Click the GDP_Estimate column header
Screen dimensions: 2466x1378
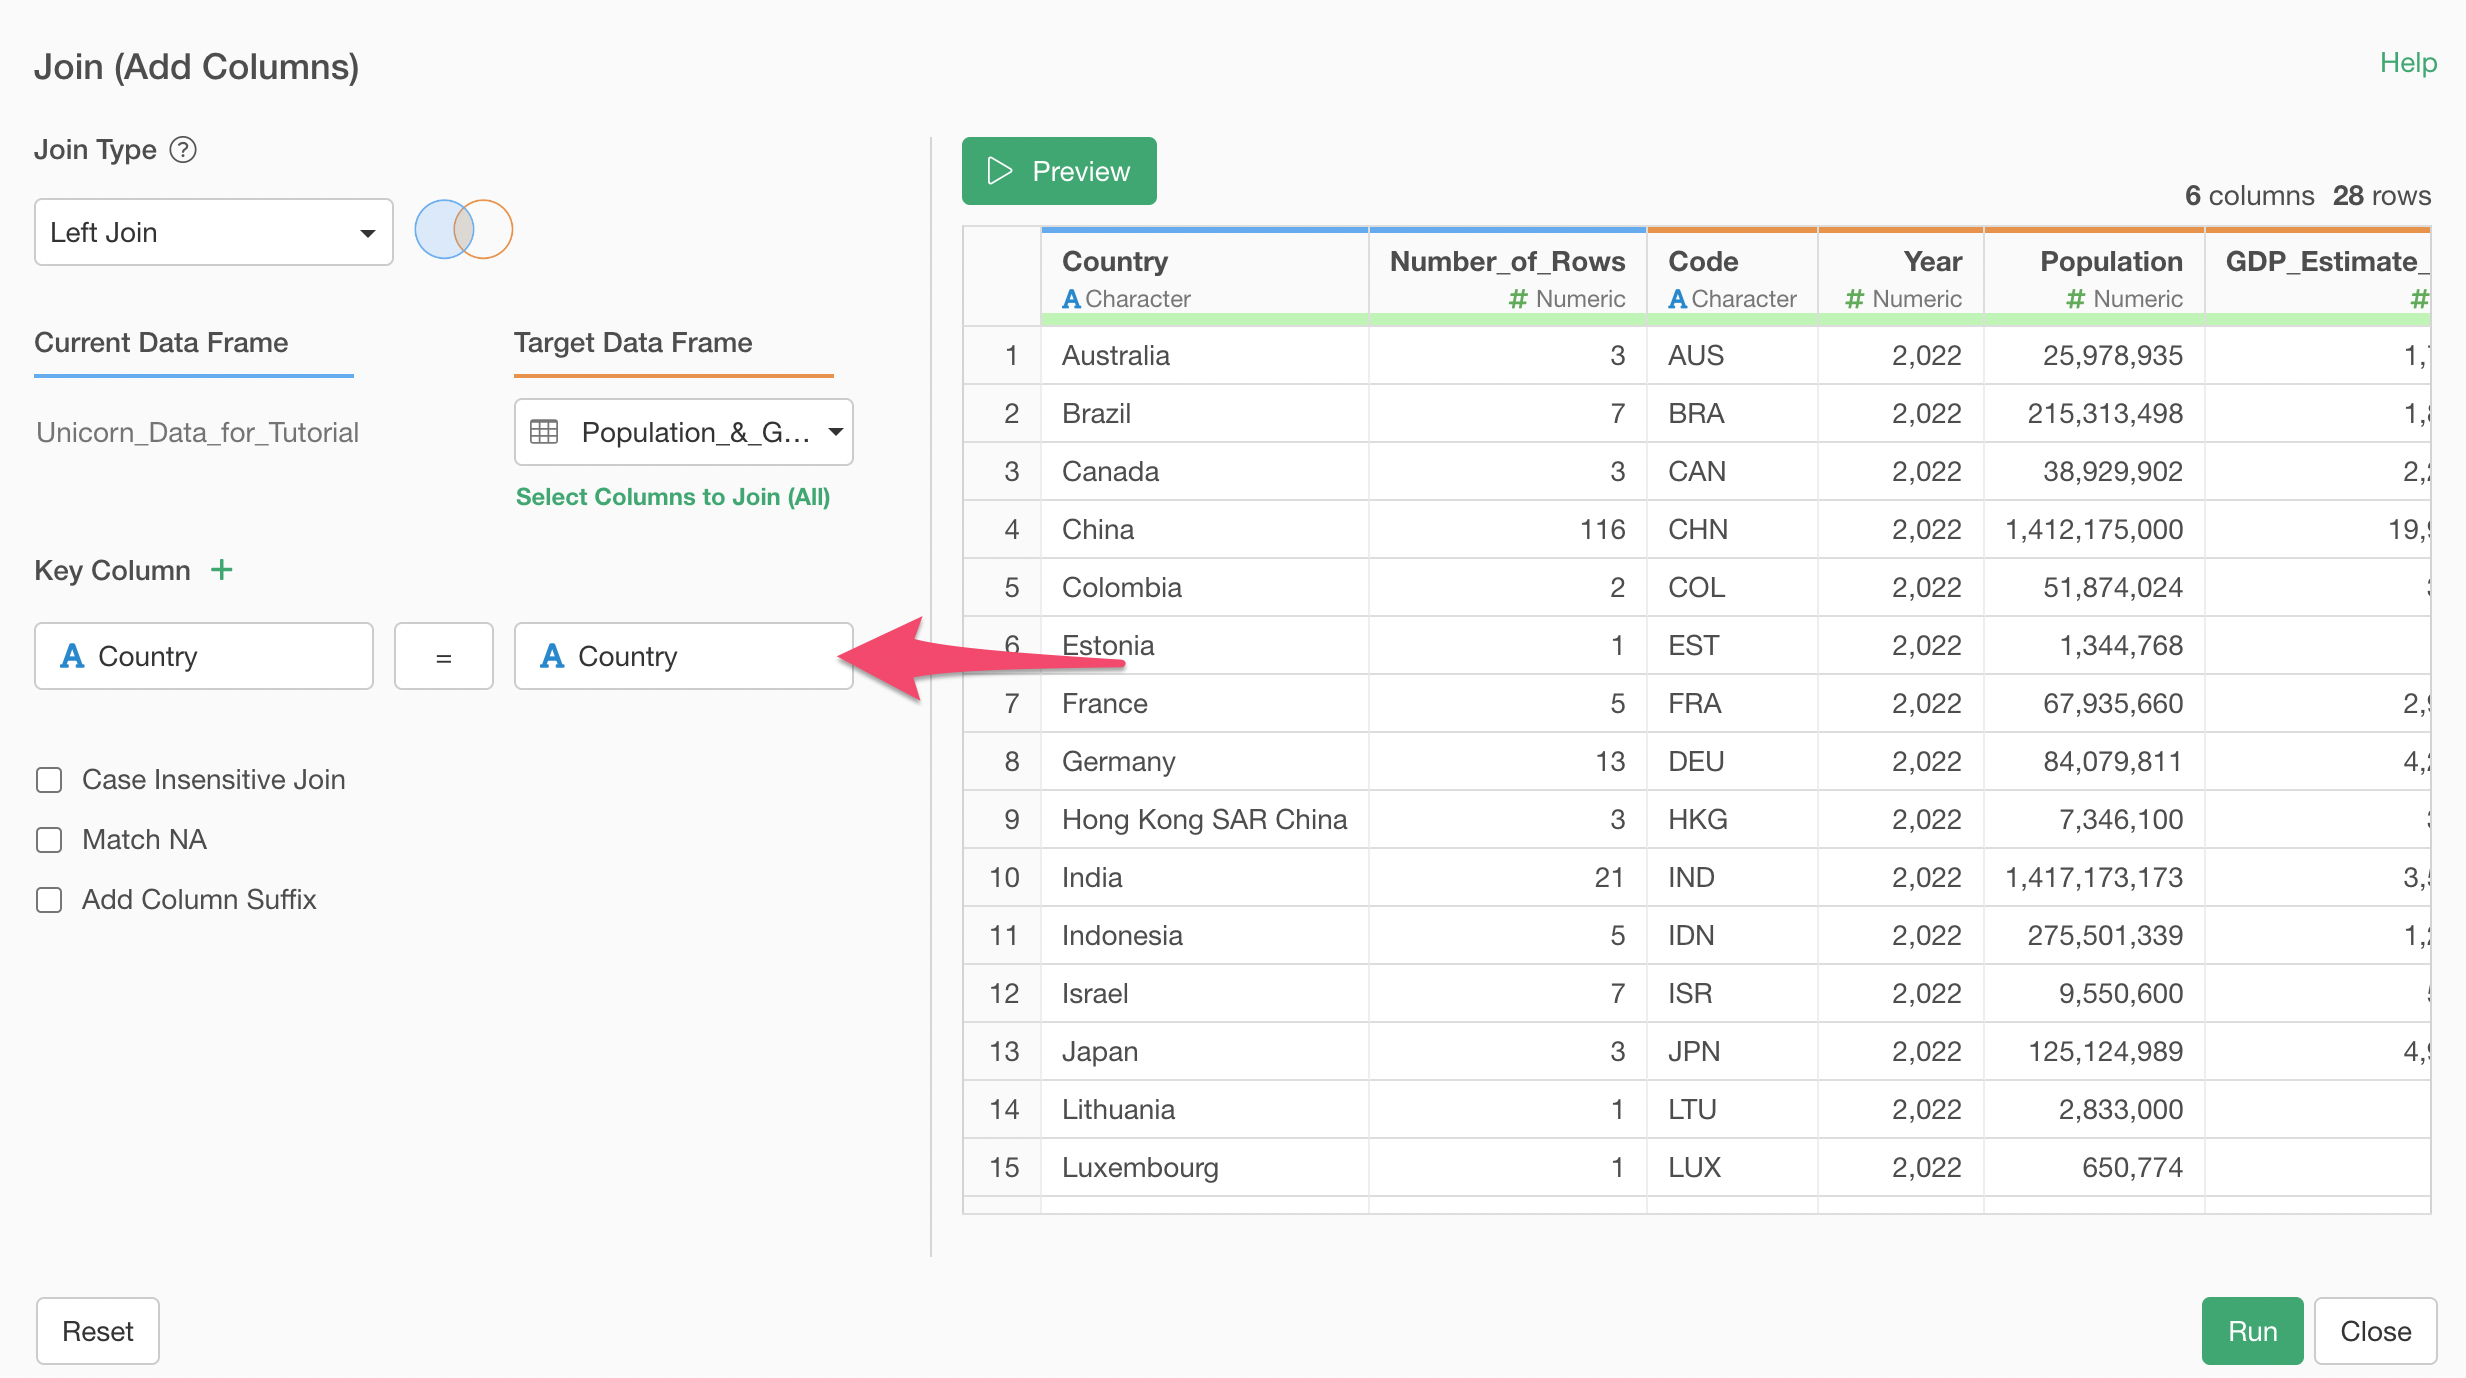(2320, 262)
